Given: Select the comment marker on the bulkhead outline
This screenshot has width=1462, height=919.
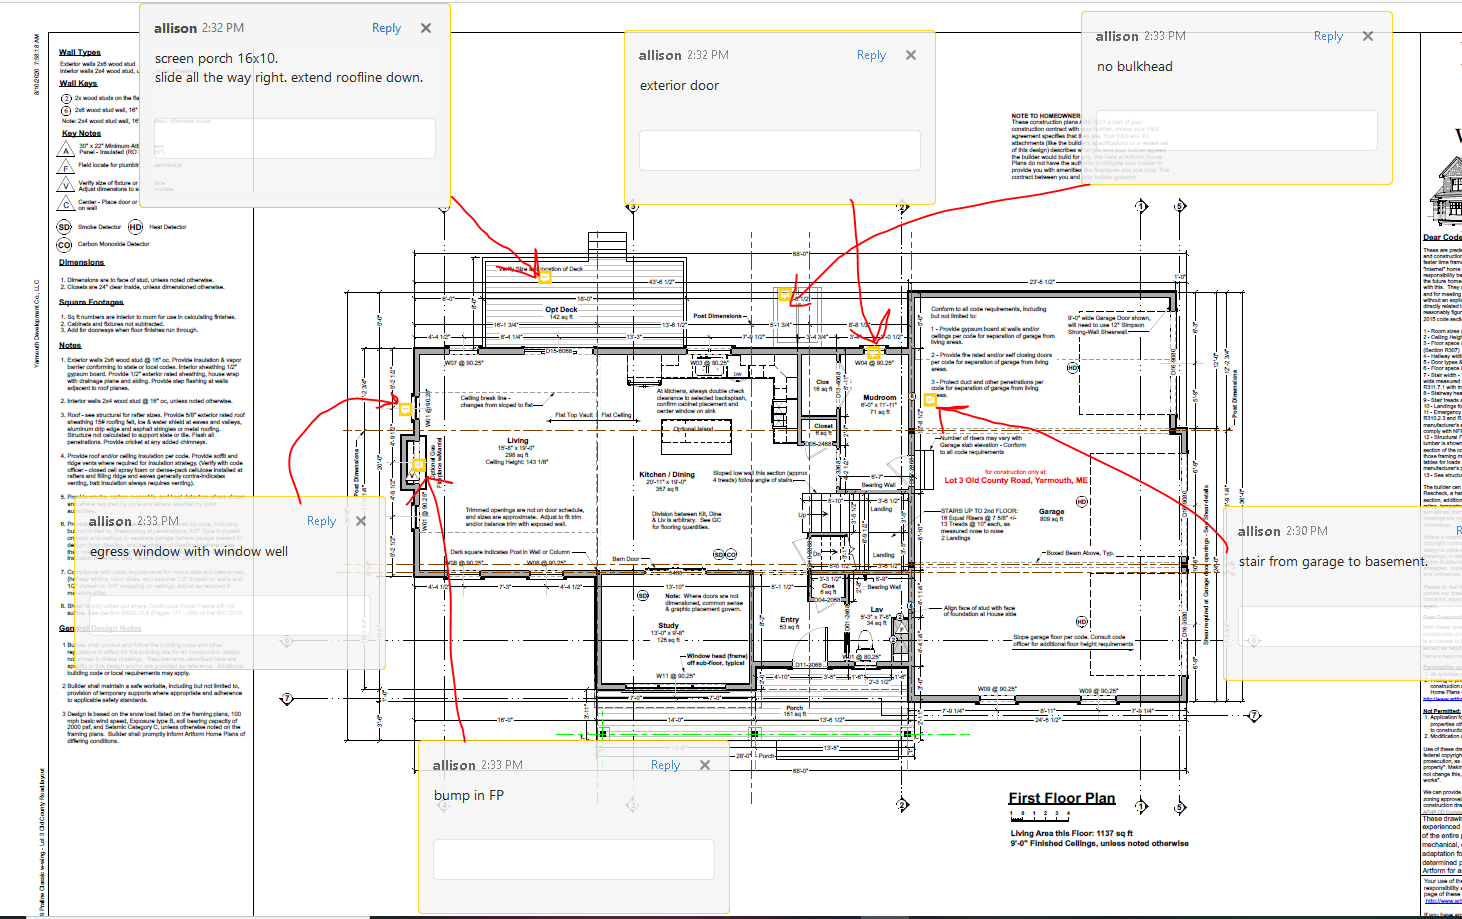Looking at the screenshot, I should click(785, 295).
